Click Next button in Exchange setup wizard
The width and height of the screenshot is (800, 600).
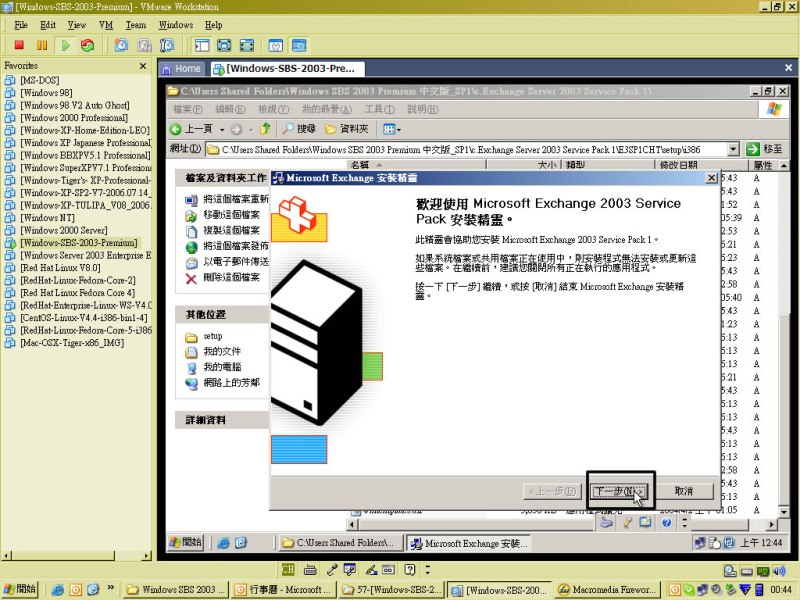click(619, 491)
